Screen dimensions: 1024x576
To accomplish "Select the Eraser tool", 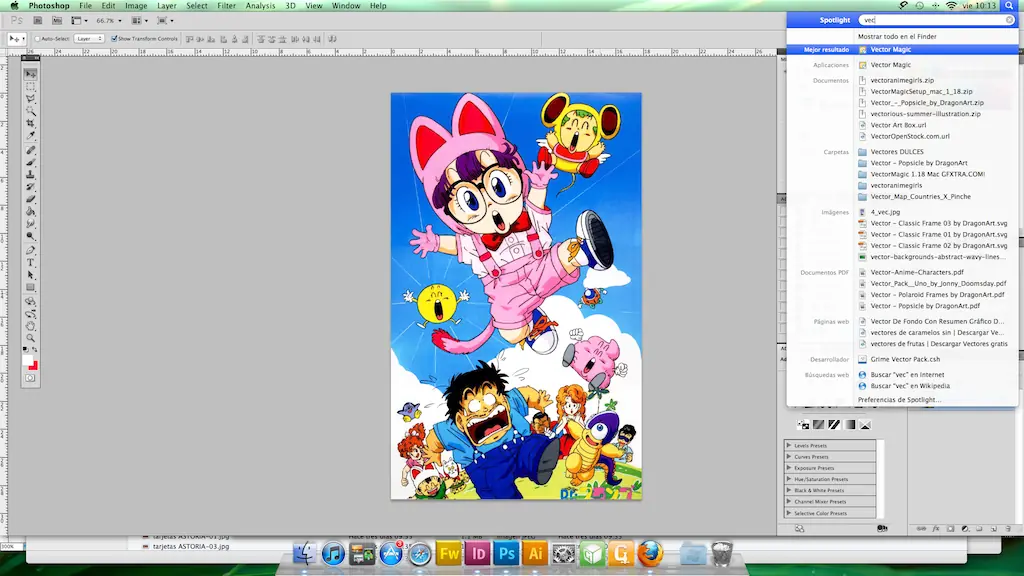I will (x=31, y=200).
